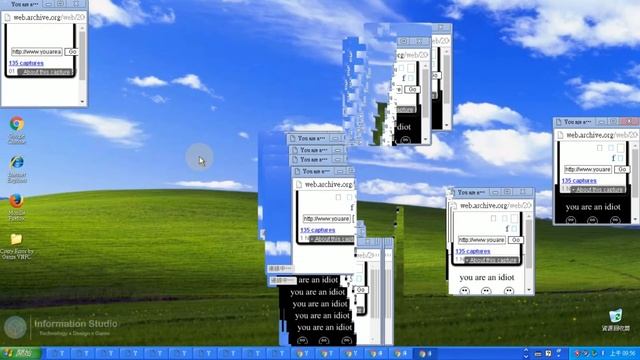Click Go button in rightmost window

click(x=622, y=169)
